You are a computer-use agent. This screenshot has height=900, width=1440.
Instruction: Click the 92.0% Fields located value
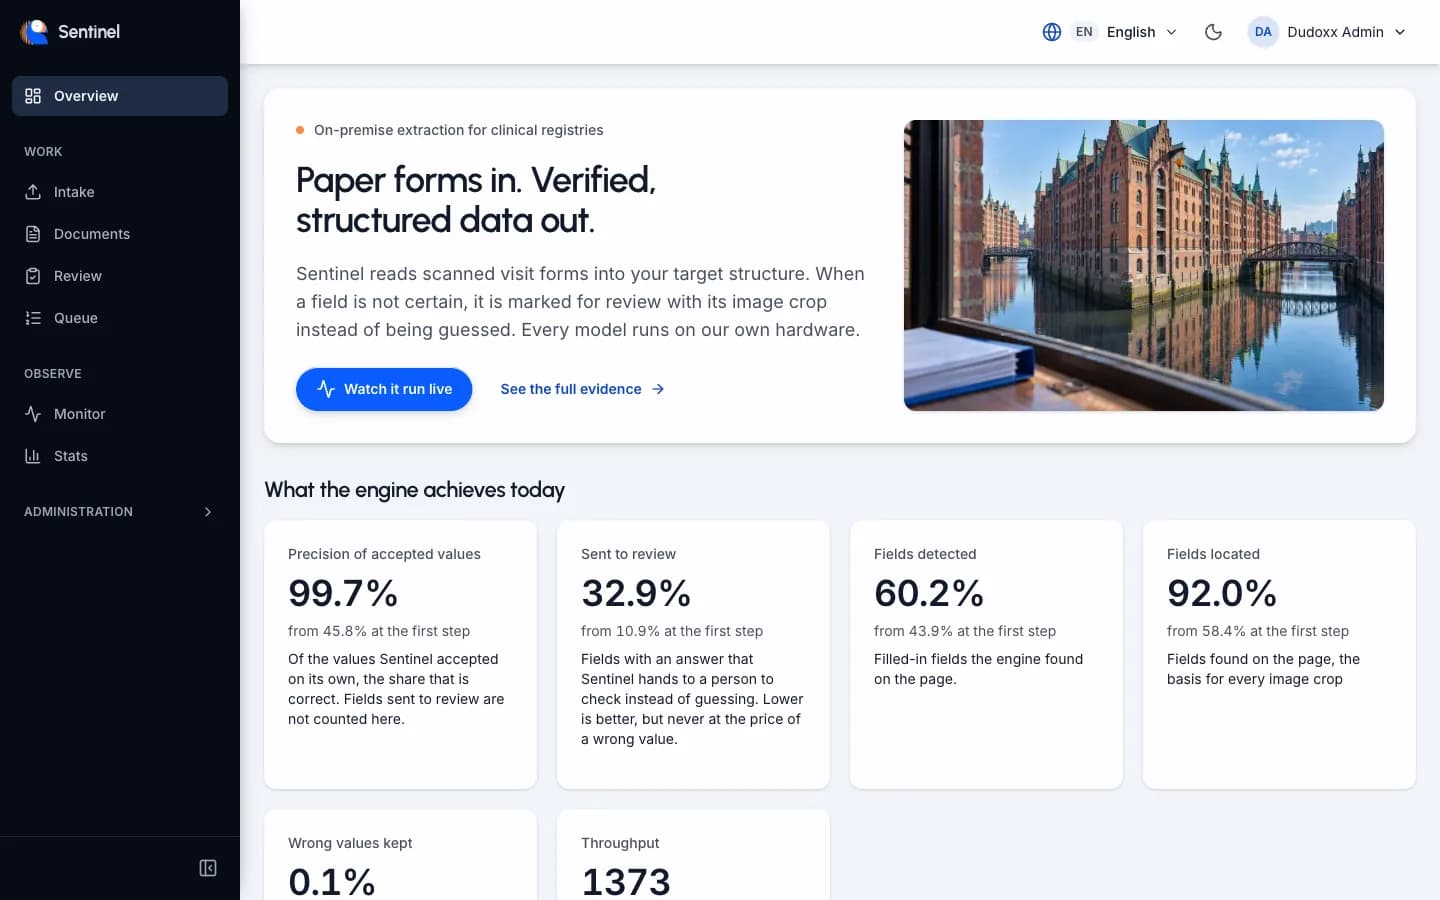click(x=1222, y=593)
